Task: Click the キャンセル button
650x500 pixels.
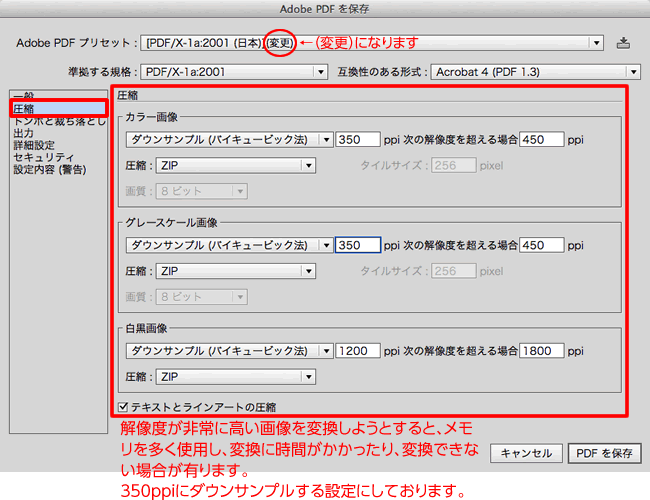Action: 526,453
